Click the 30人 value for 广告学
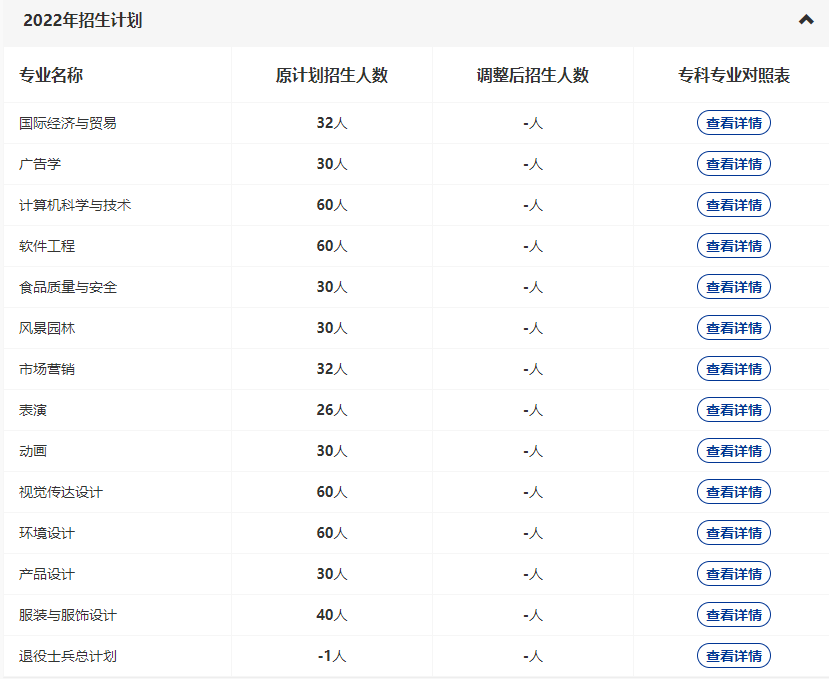 pyautogui.click(x=332, y=164)
